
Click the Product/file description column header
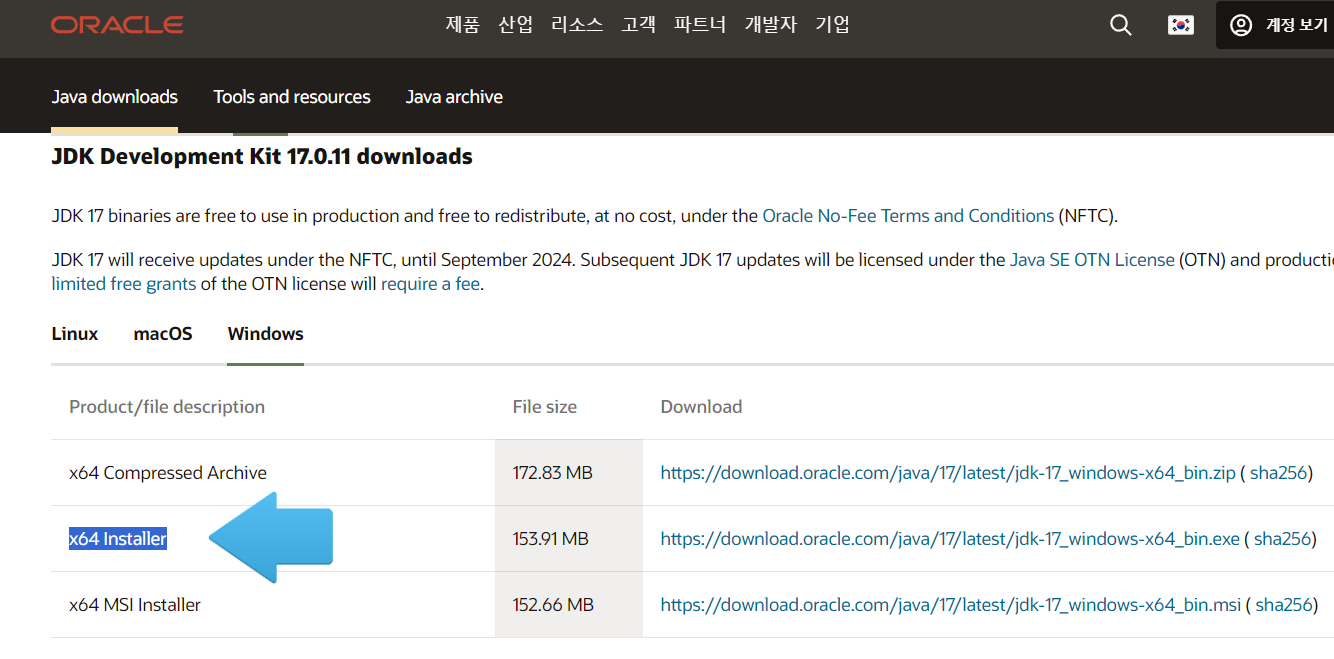point(167,407)
